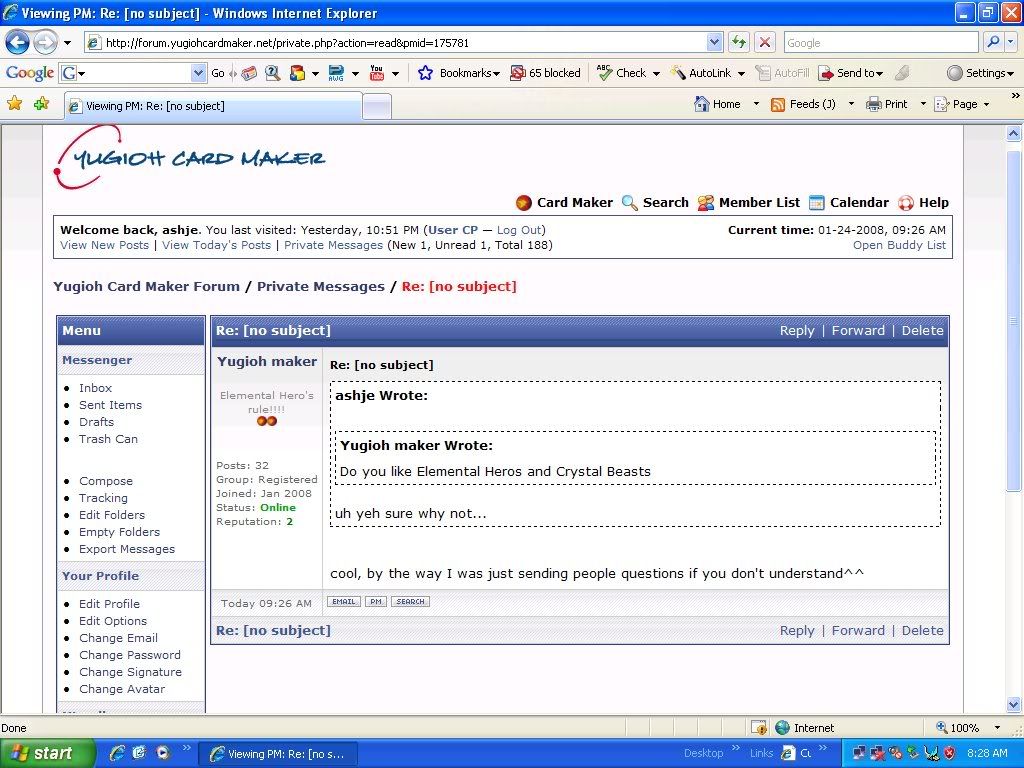This screenshot has height=768, width=1024.
Task: Expand the address bar URL dropdown
Action: (x=714, y=43)
